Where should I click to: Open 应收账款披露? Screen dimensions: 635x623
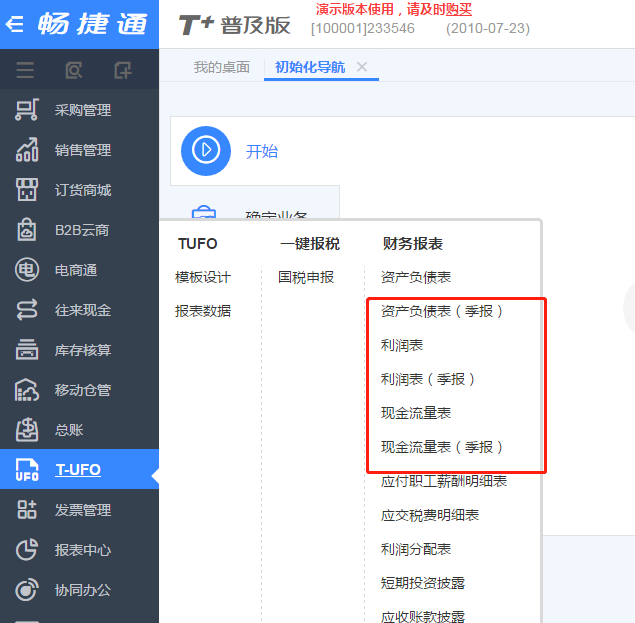click(x=423, y=616)
